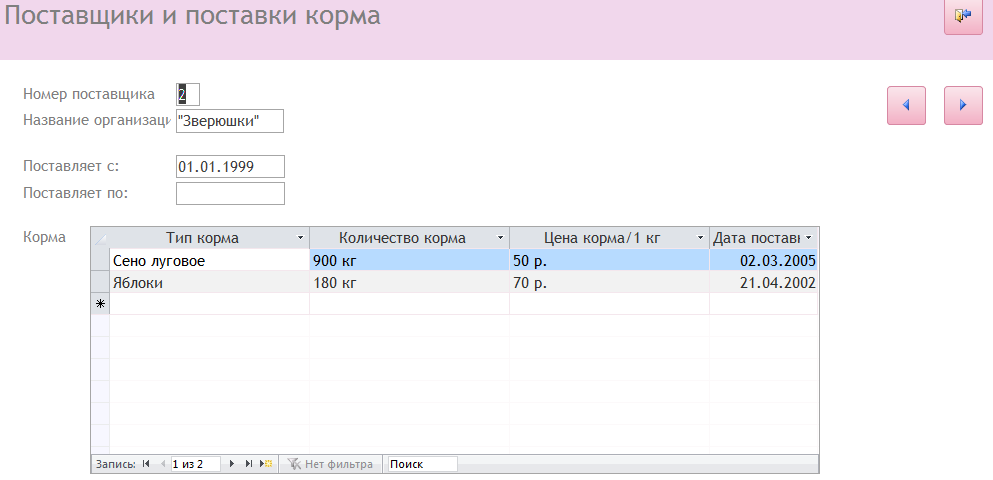Screen dimensions: 993x480
Task: Click the 'Поставляет по:' label
Action: coord(75,193)
